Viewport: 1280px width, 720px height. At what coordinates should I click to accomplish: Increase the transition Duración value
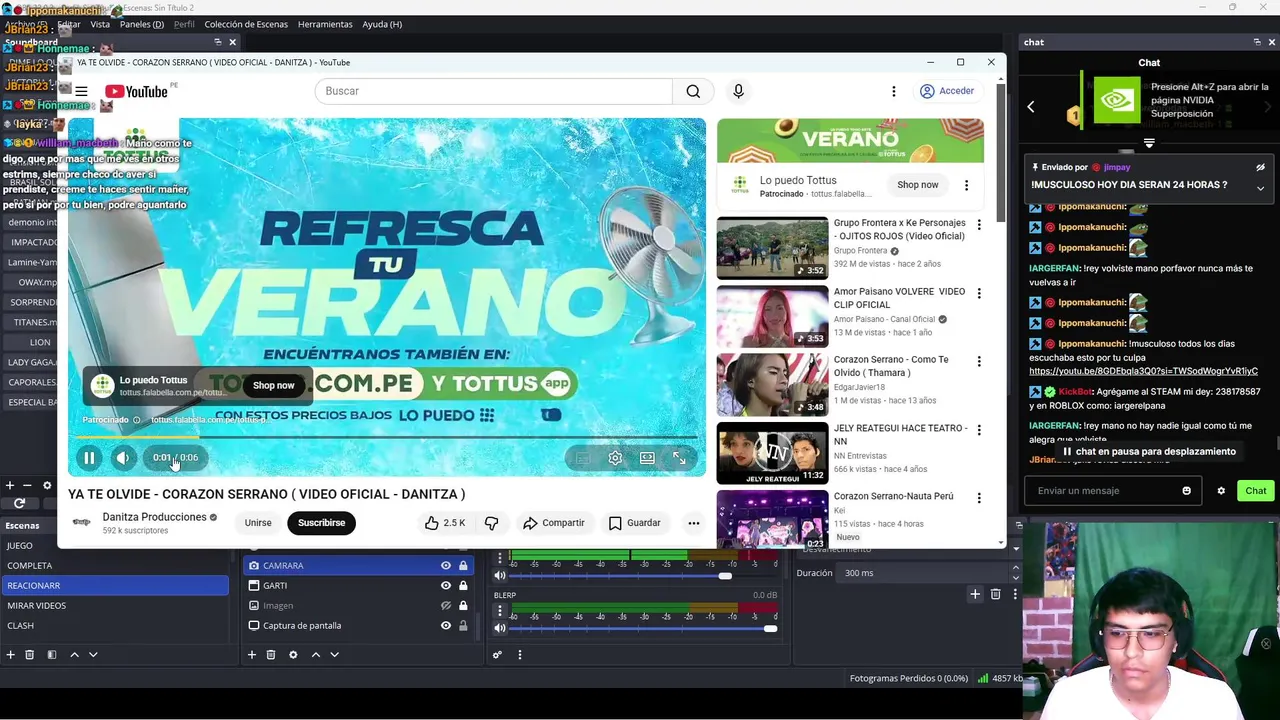pos(1016,570)
